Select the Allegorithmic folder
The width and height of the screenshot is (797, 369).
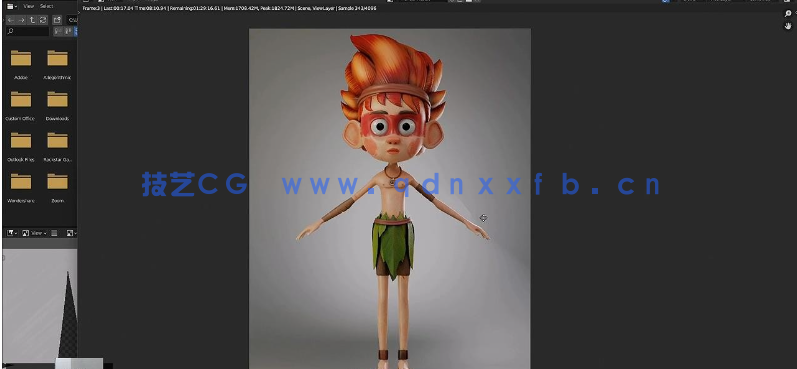pyautogui.click(x=57, y=64)
